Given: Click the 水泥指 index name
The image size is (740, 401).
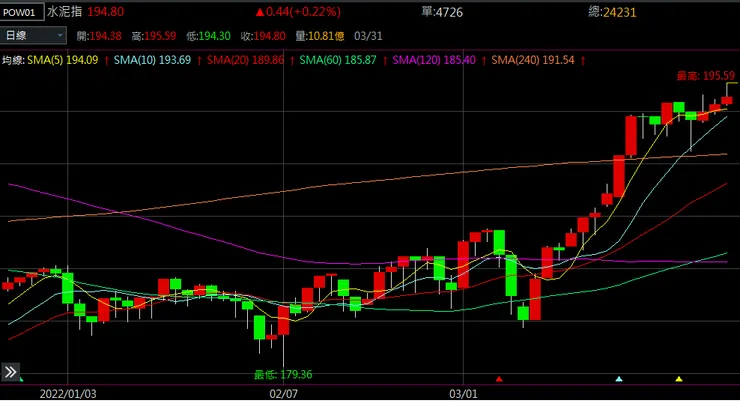Looking at the screenshot, I should 65,12.
